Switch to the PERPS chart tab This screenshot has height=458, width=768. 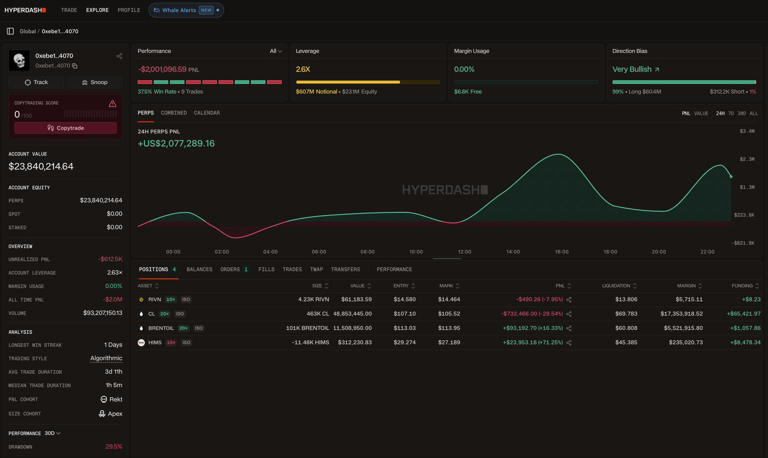(x=145, y=113)
